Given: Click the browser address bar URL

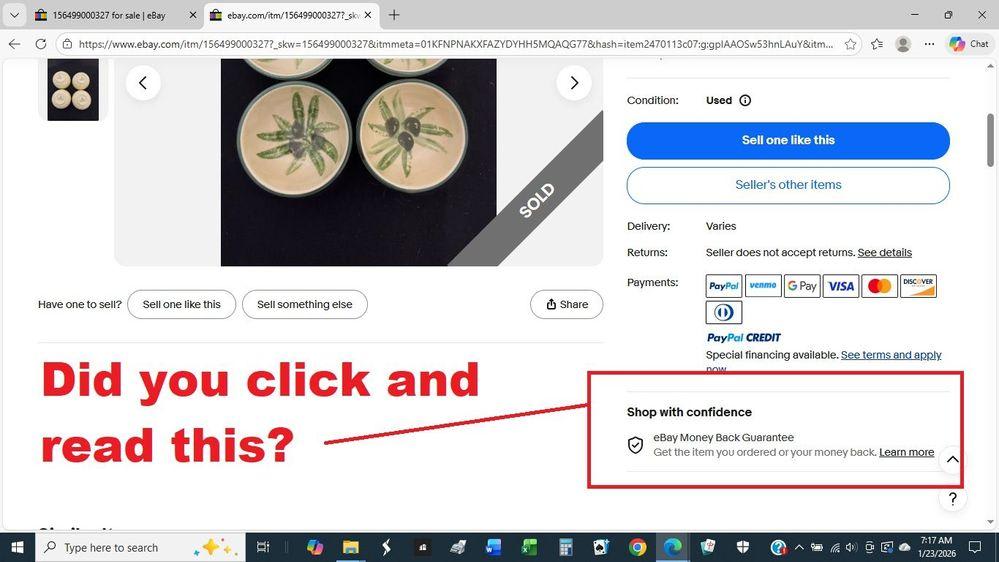Looking at the screenshot, I should click(x=456, y=44).
